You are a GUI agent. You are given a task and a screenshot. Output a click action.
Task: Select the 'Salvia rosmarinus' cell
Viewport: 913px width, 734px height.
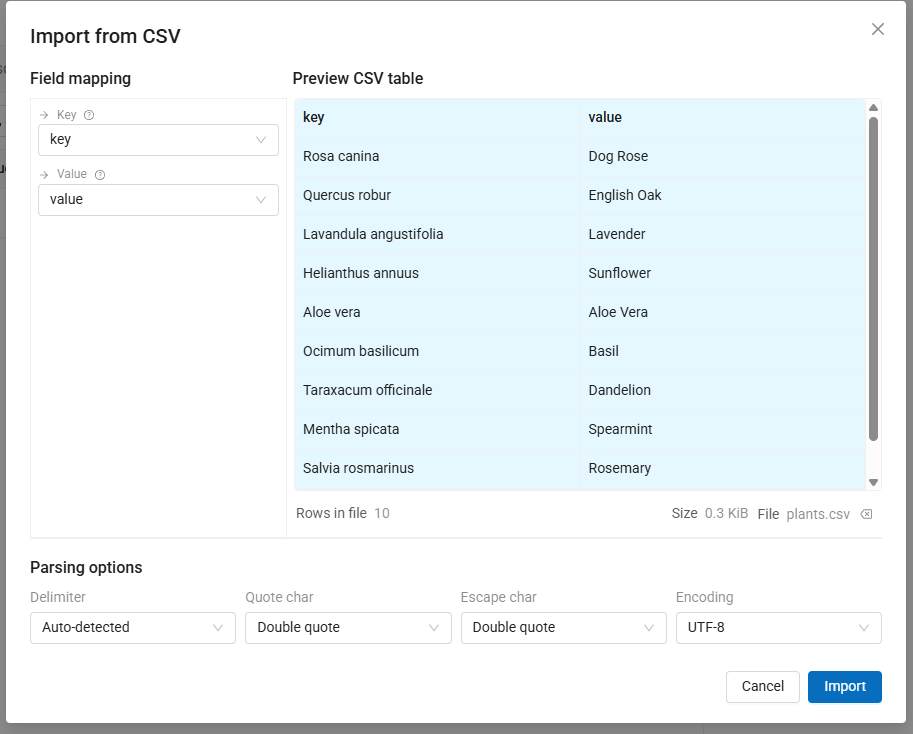(x=437, y=469)
